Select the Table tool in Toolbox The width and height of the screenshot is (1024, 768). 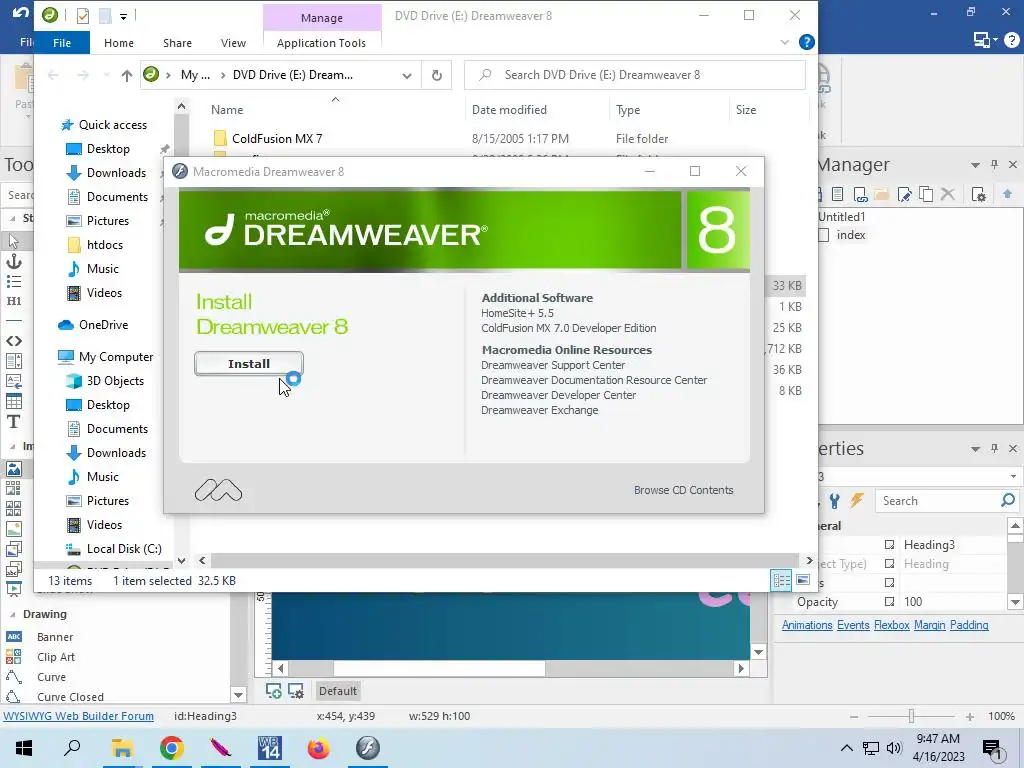(14, 401)
